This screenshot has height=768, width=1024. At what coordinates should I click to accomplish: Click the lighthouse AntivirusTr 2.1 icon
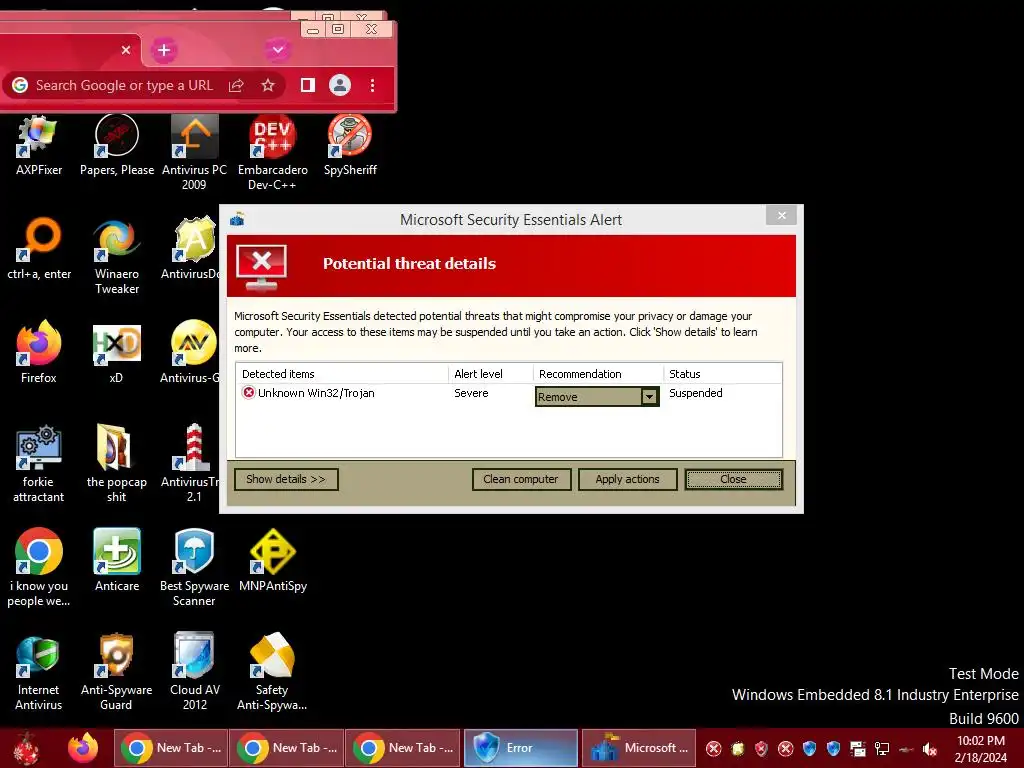pos(190,464)
